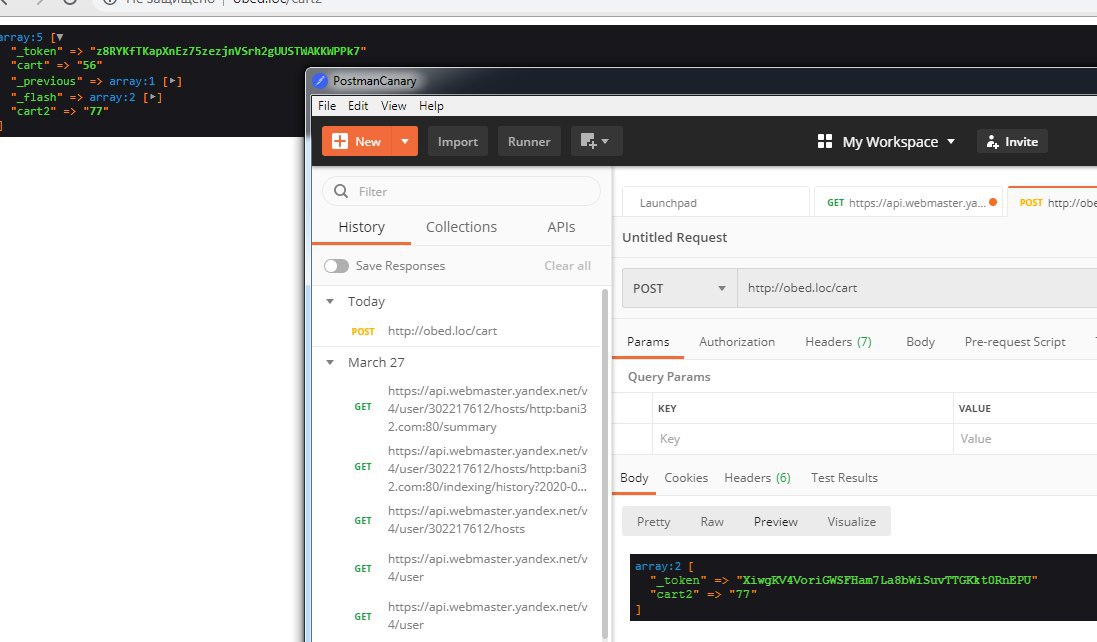The height and width of the screenshot is (642, 1097).
Task: Click the New button
Action: click(357, 141)
